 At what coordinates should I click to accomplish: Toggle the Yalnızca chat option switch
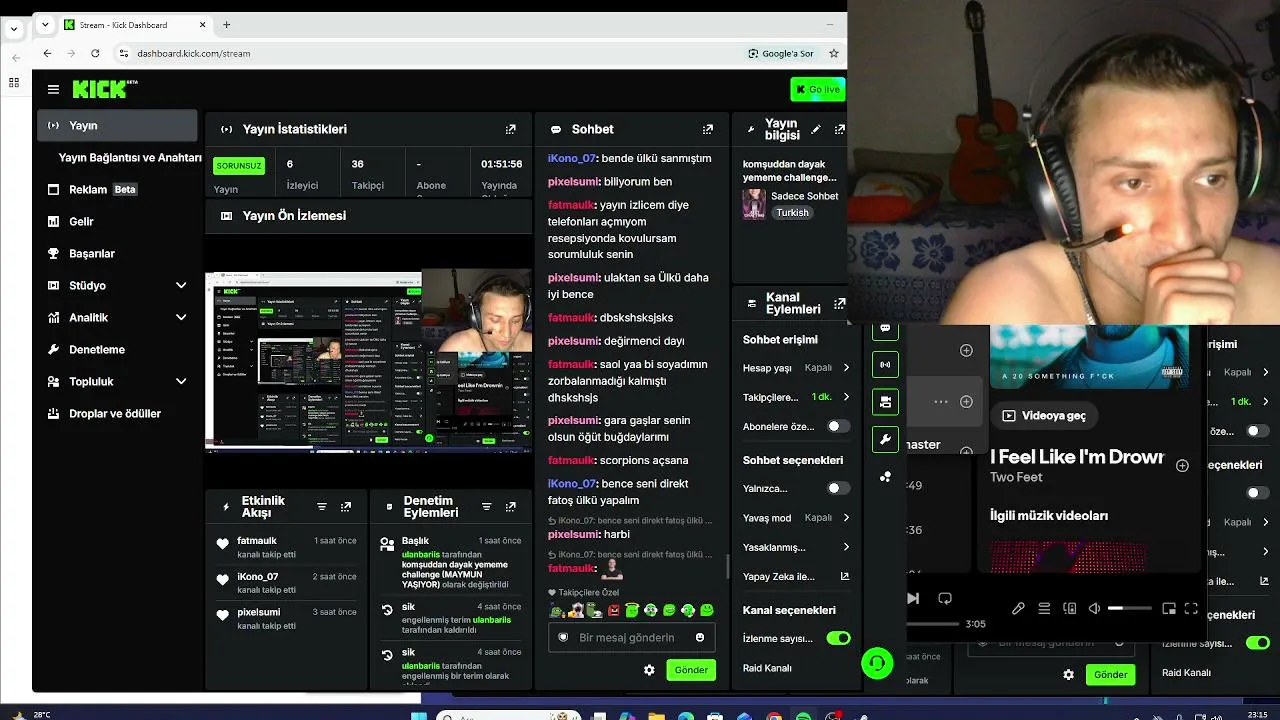point(838,488)
